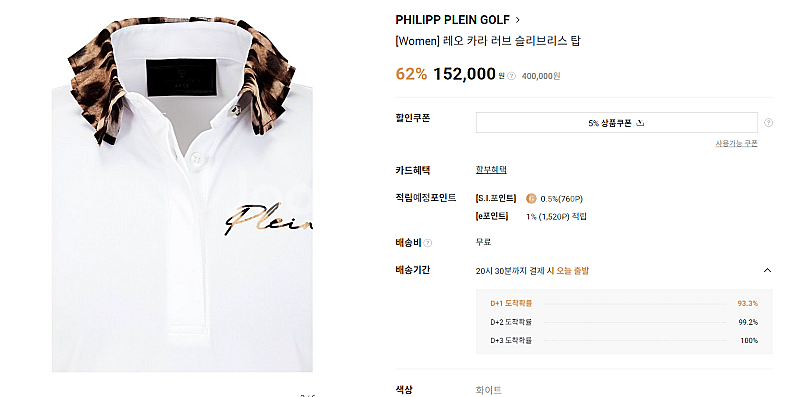The width and height of the screenshot is (800, 397).
Task: Click the 오늘 출발 shipping text
Action: pos(572,271)
